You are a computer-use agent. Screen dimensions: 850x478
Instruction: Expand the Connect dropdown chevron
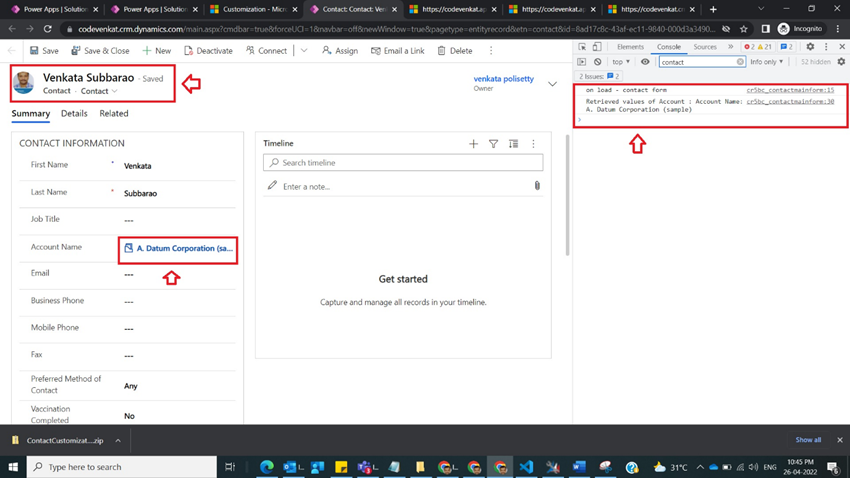(304, 50)
